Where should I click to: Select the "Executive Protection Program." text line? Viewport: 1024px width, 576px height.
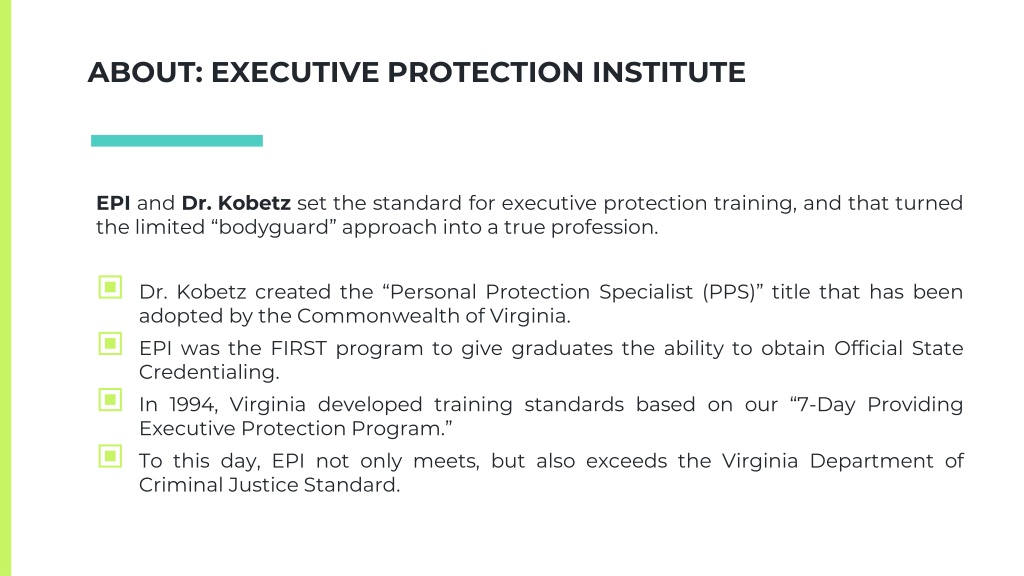[295, 429]
